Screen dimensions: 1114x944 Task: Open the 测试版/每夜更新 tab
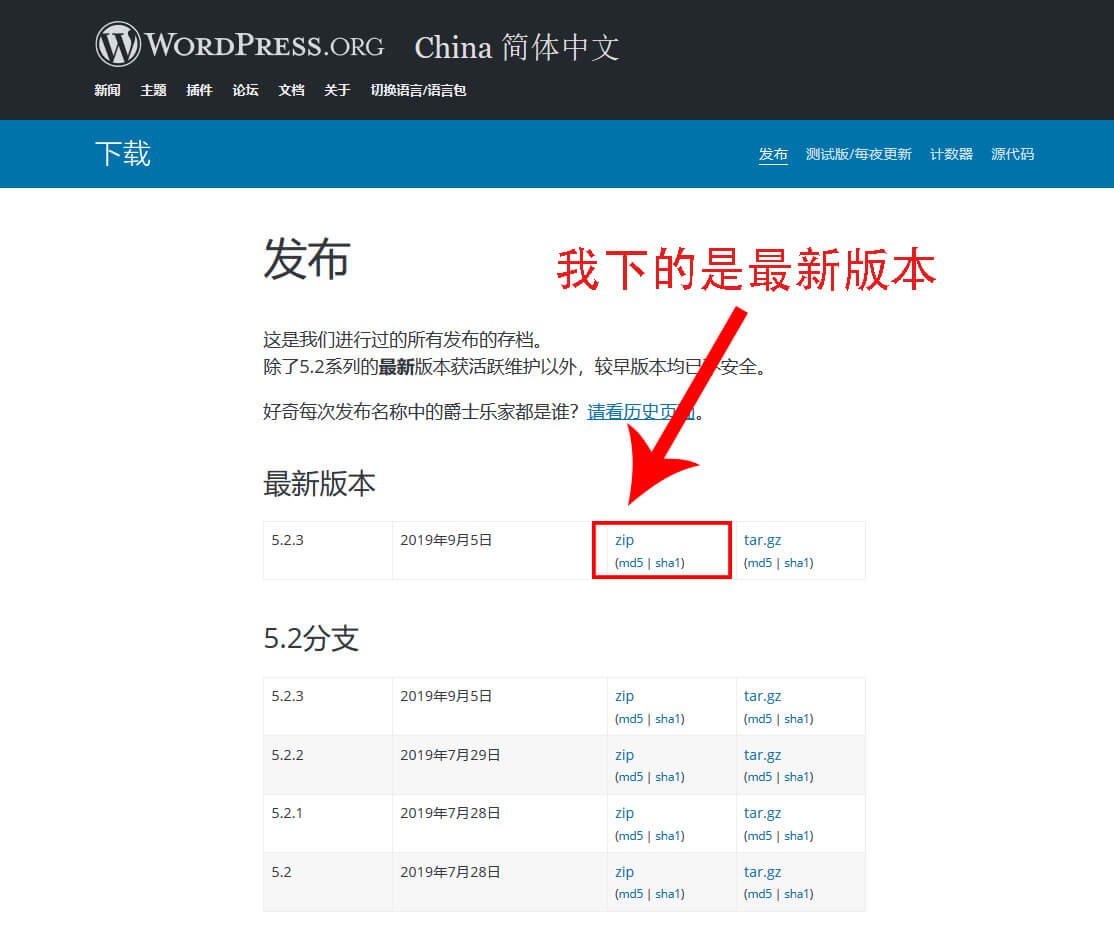tap(857, 154)
